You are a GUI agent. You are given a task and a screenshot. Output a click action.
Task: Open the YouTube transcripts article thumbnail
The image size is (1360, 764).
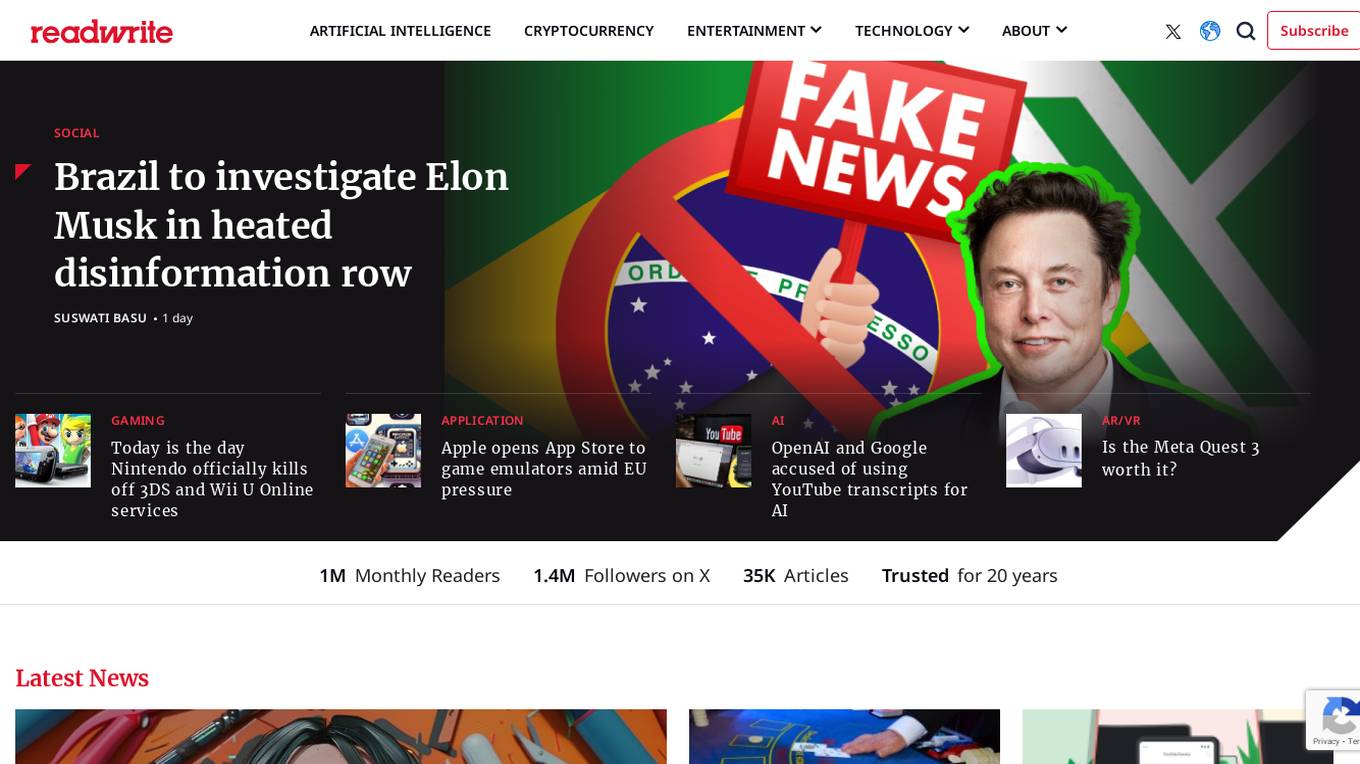click(713, 451)
